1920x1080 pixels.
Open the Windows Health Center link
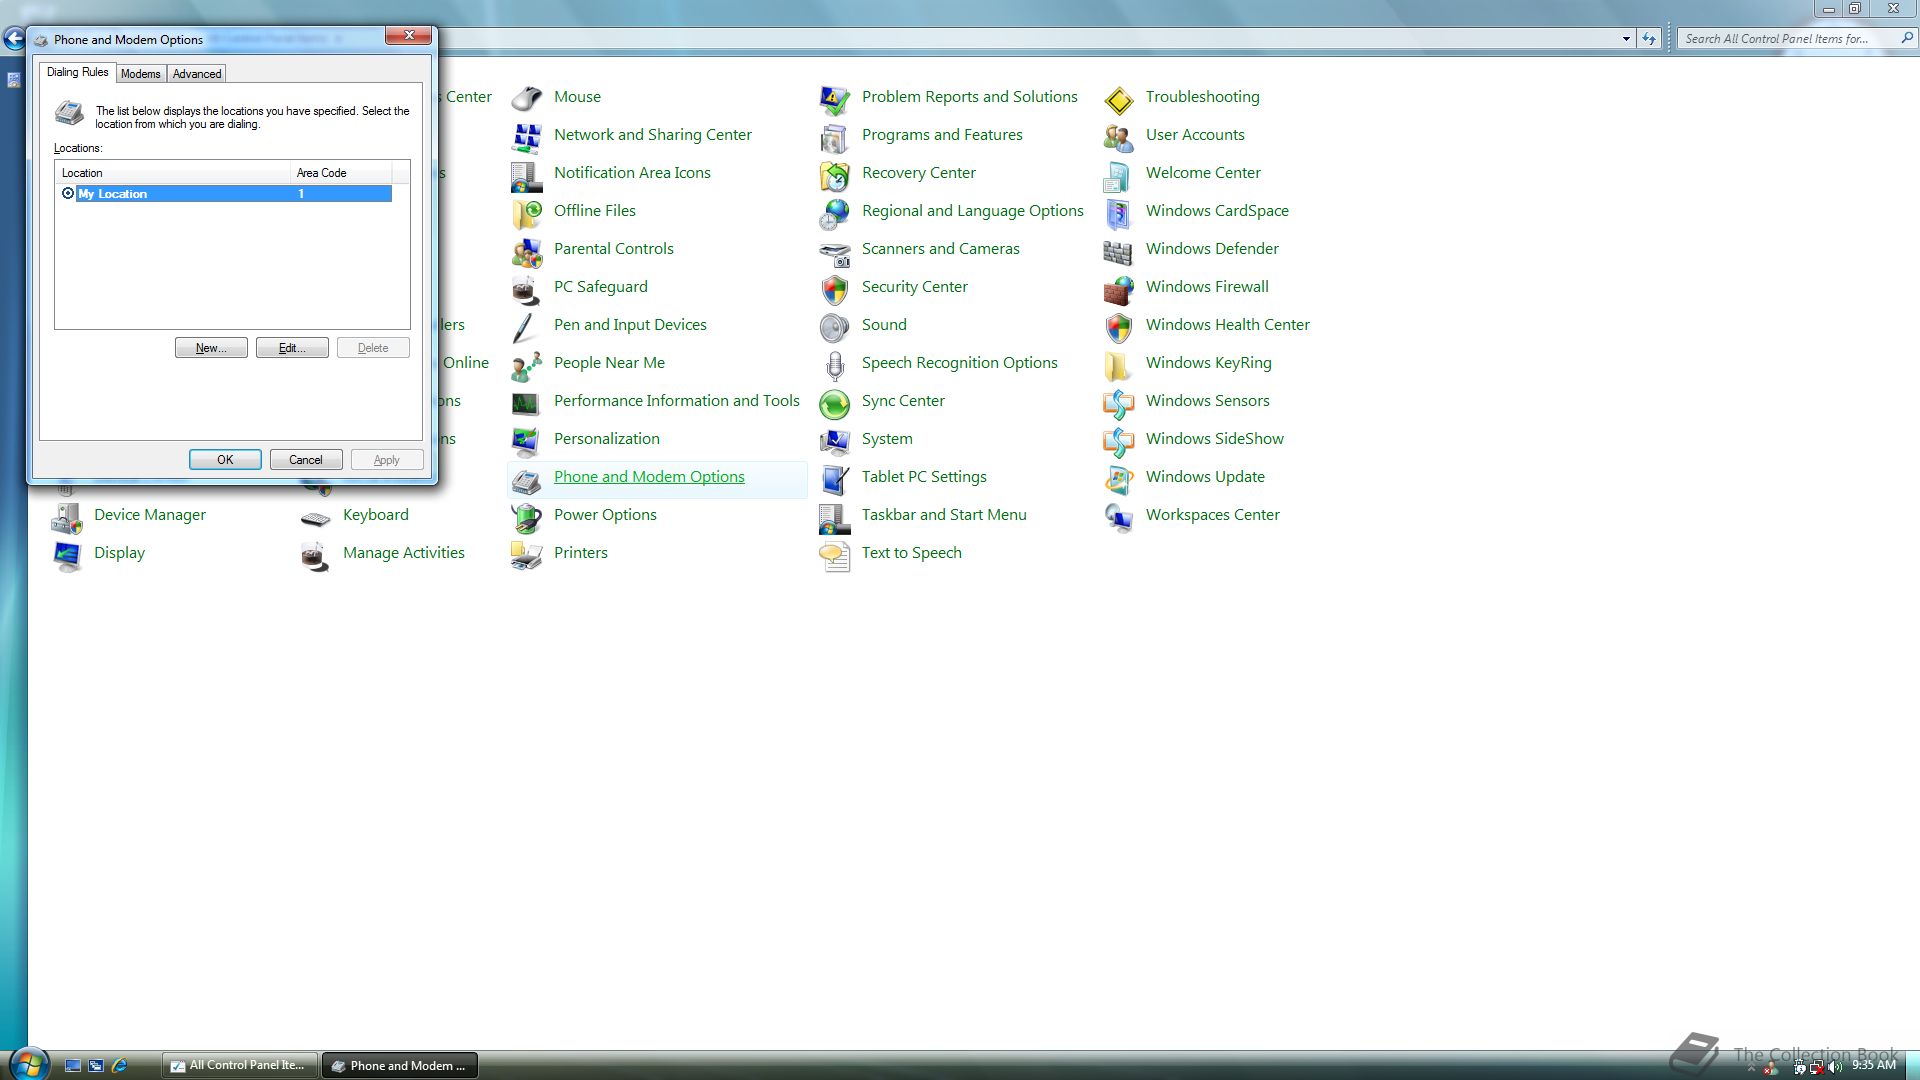pos(1228,325)
